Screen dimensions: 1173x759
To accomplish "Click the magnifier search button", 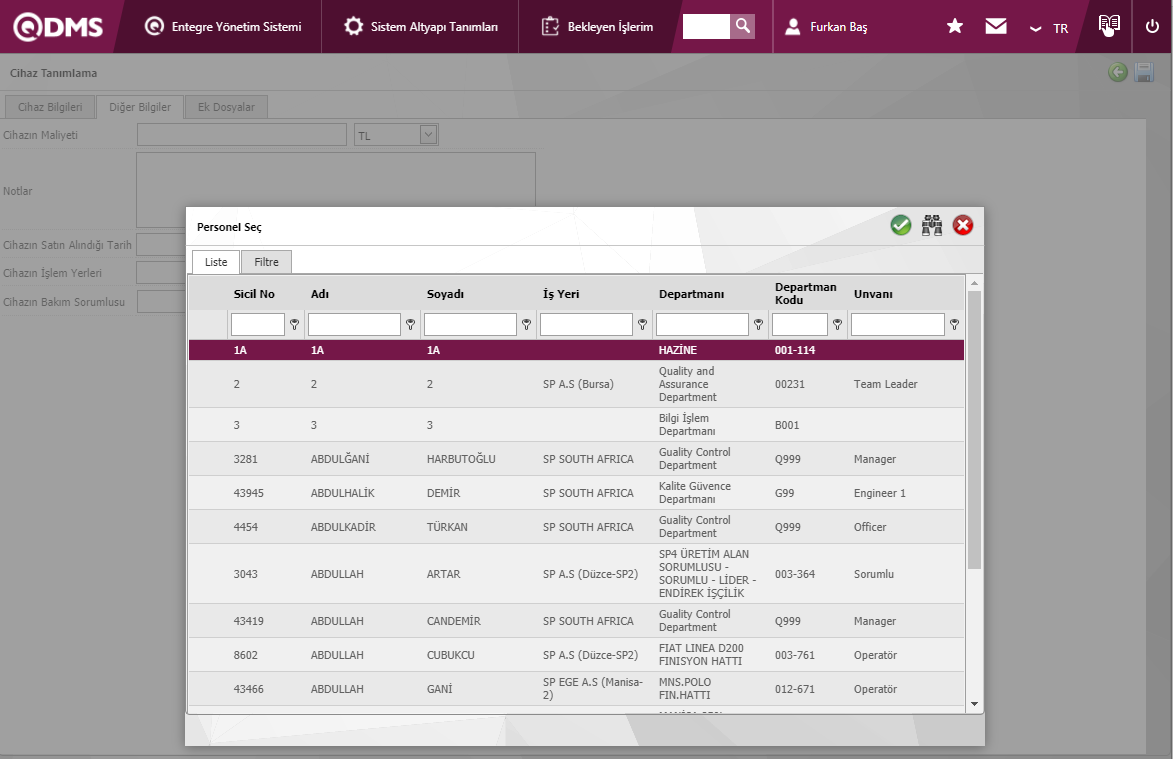I will (x=742, y=26).
